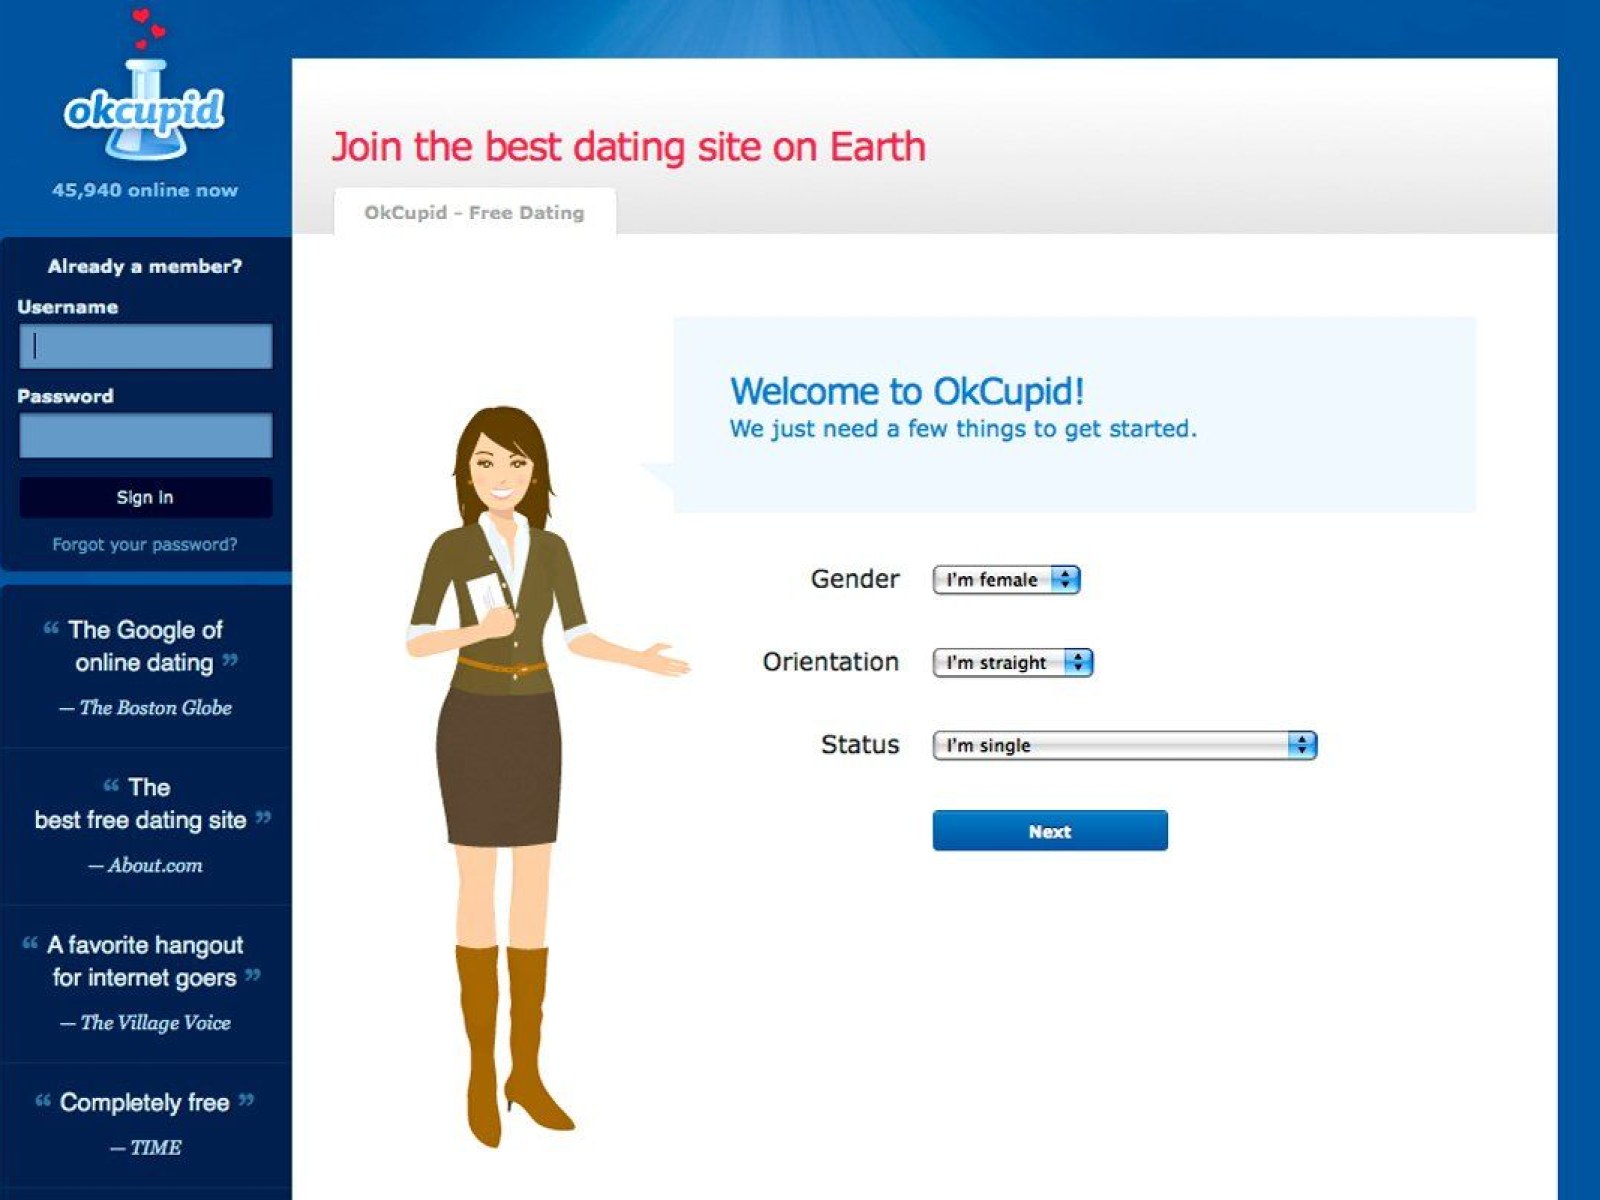Click the 'Gender' field label

click(x=855, y=579)
